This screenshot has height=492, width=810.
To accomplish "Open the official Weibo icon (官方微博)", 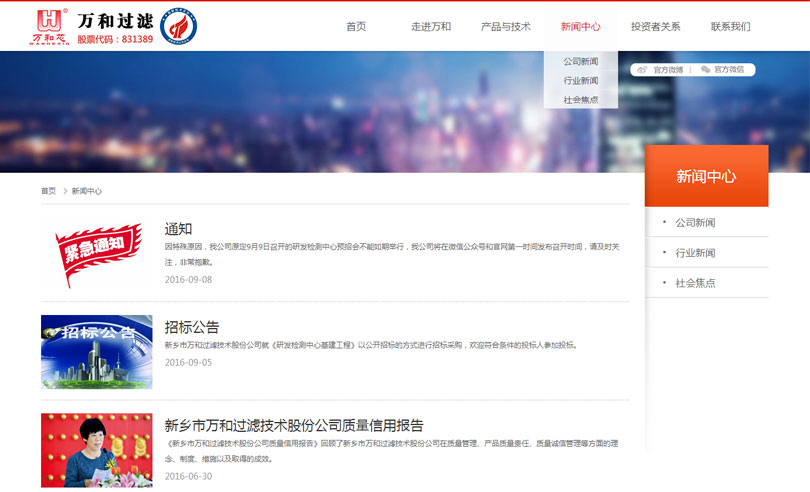I will click(x=641, y=70).
